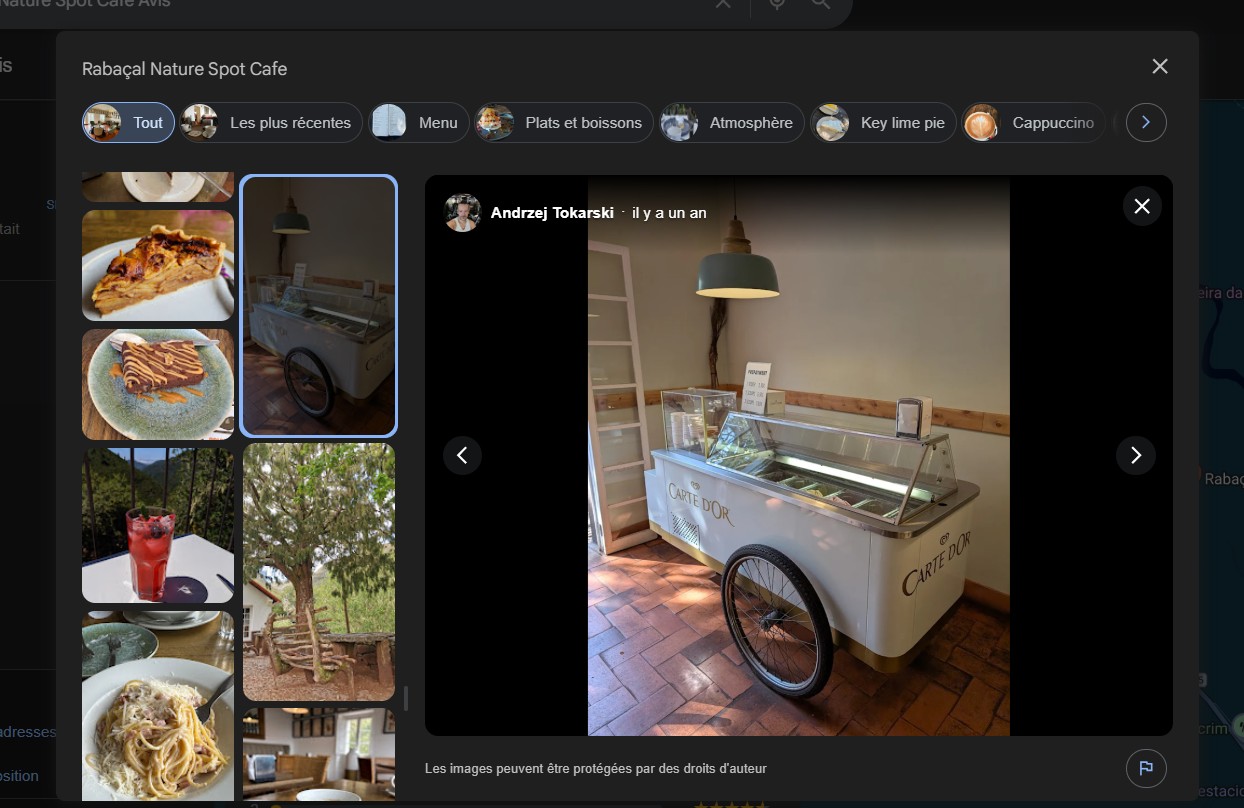The height and width of the screenshot is (808, 1244).
Task: Choose the Cappuccino photo filter
Action: tap(1034, 123)
